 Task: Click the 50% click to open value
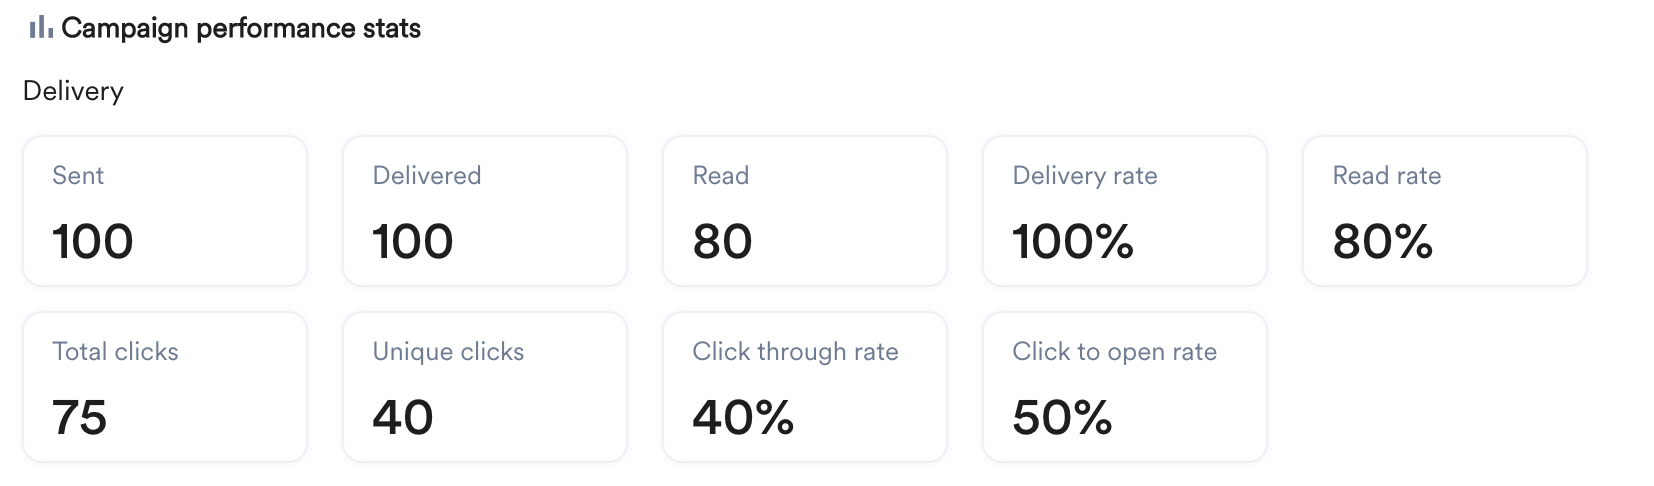pos(1062,418)
